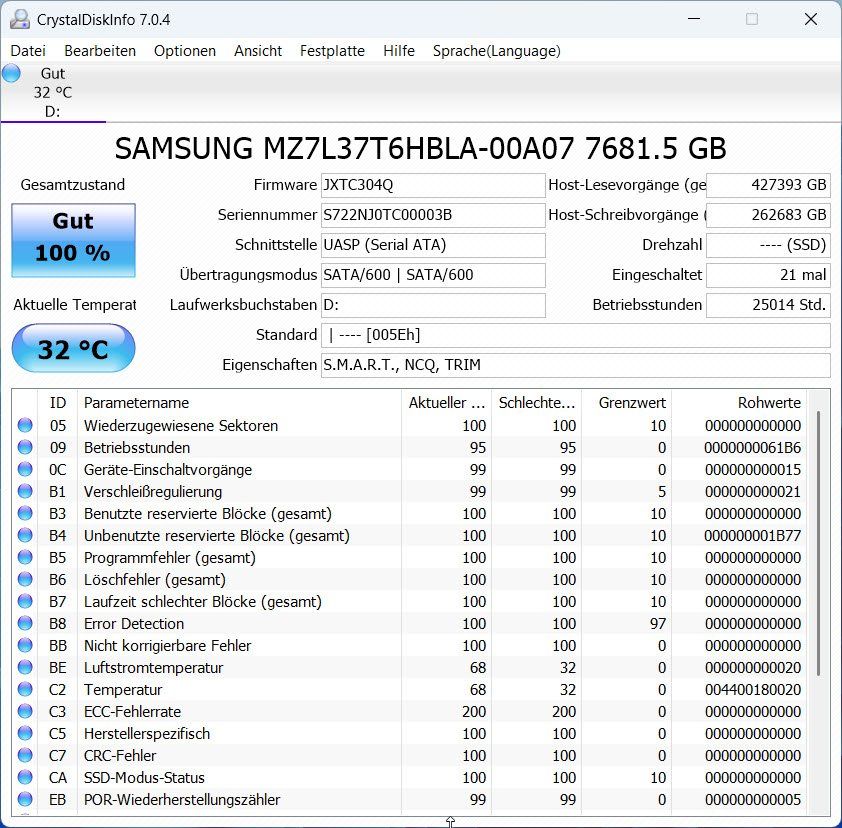The image size is (842, 828).
Task: Select the Verschleißregulierung parameter name
Action: (x=153, y=492)
